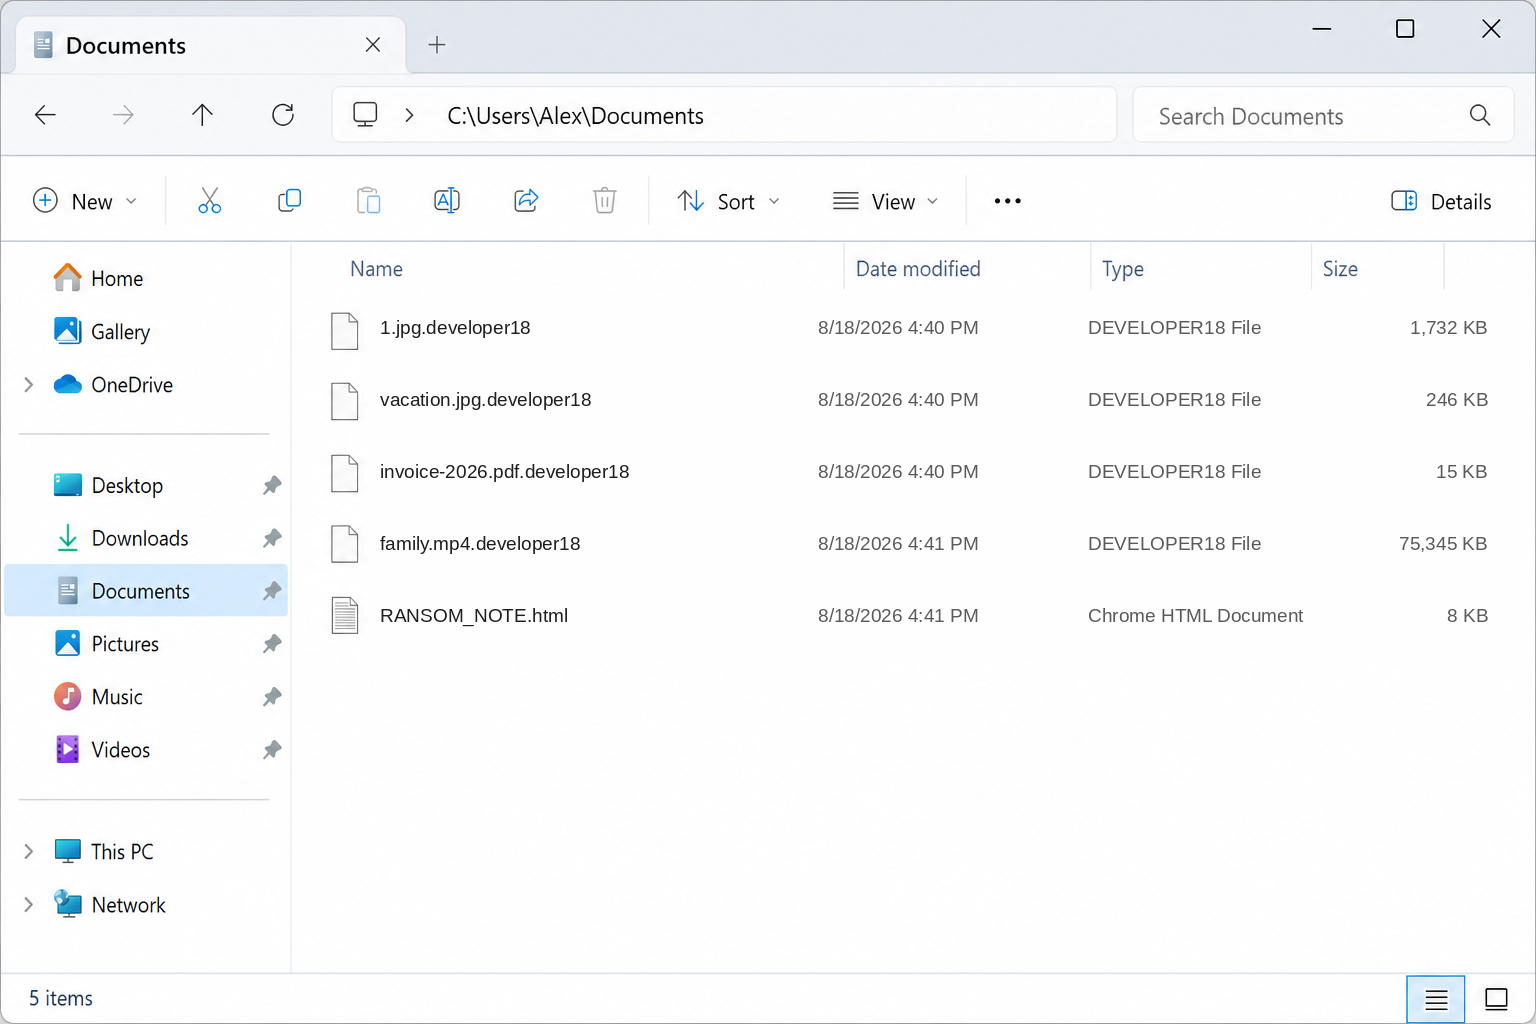1536x1024 pixels.
Task: Open the See more ellipsis menu
Action: 1007,201
